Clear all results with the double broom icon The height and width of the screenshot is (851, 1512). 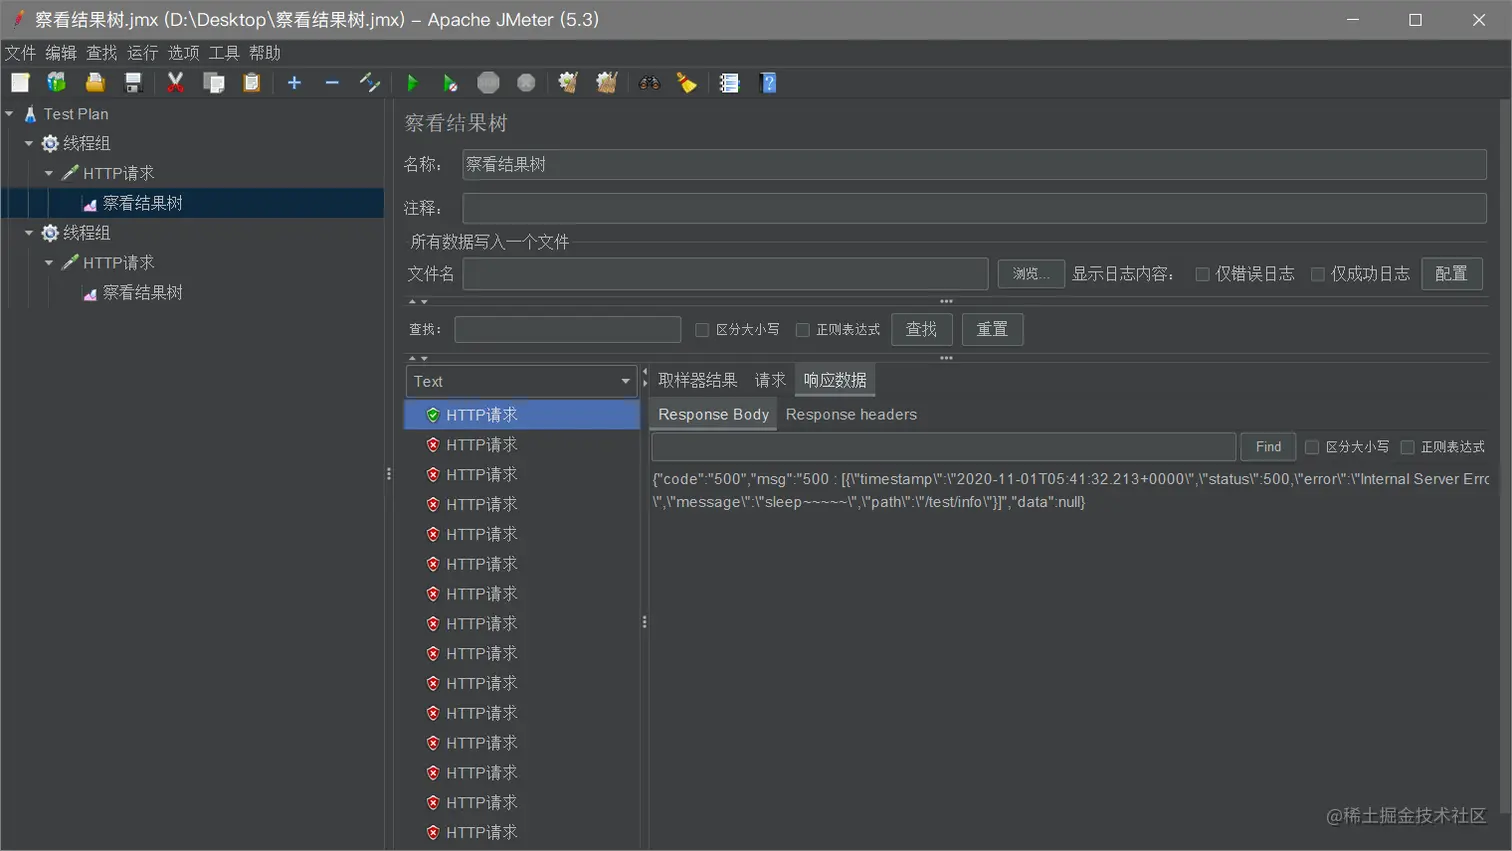[x=606, y=83]
